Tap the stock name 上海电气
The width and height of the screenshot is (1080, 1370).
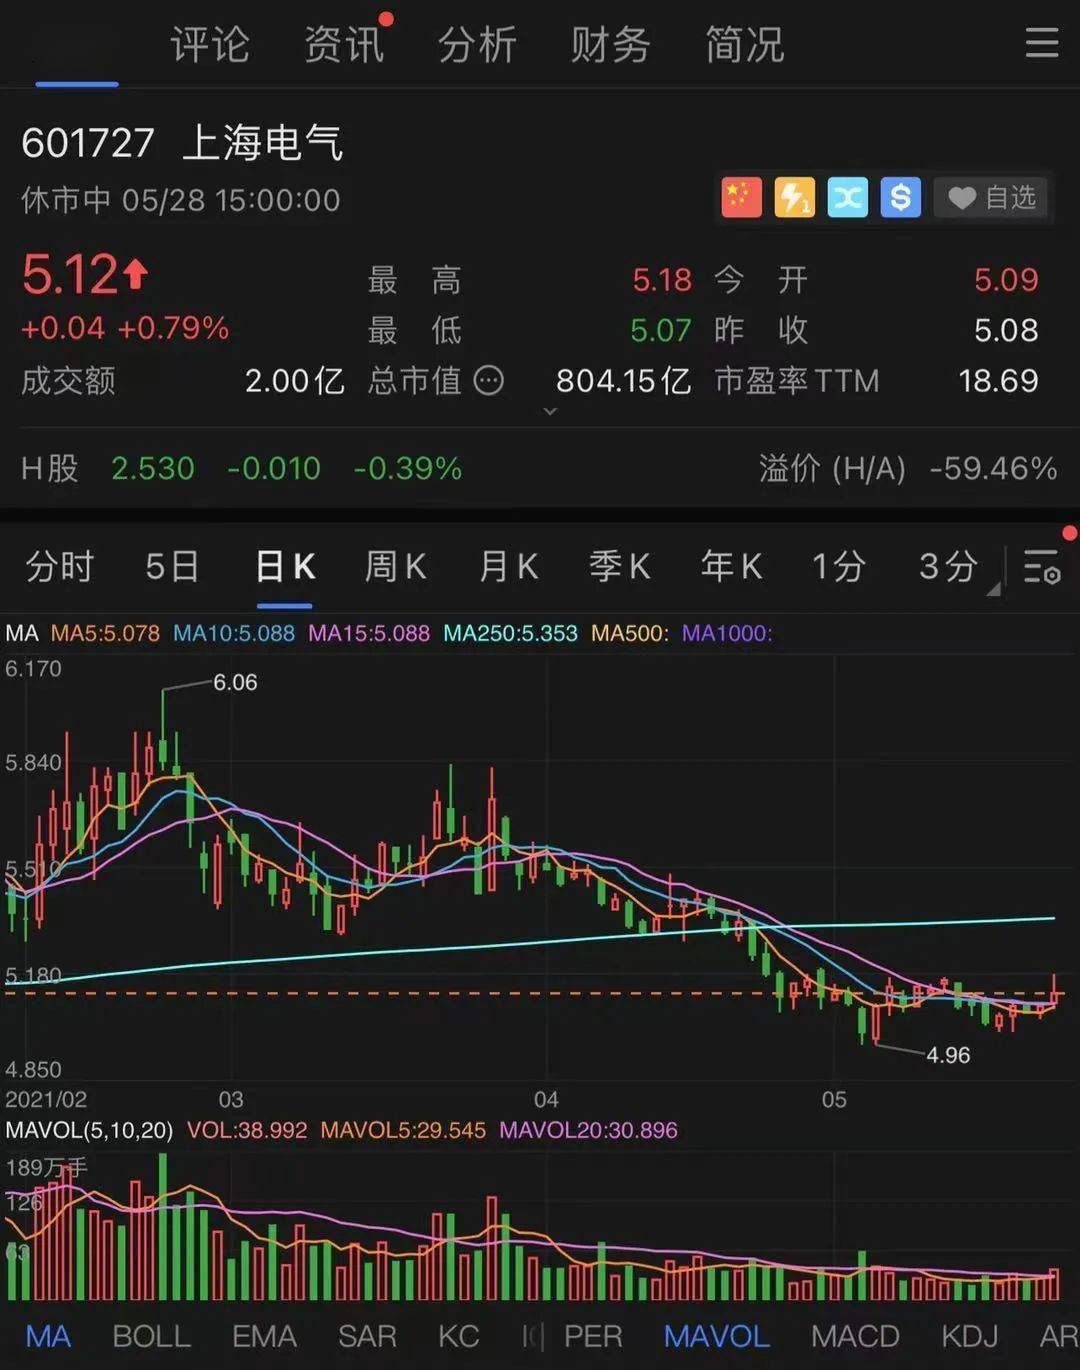tap(263, 143)
